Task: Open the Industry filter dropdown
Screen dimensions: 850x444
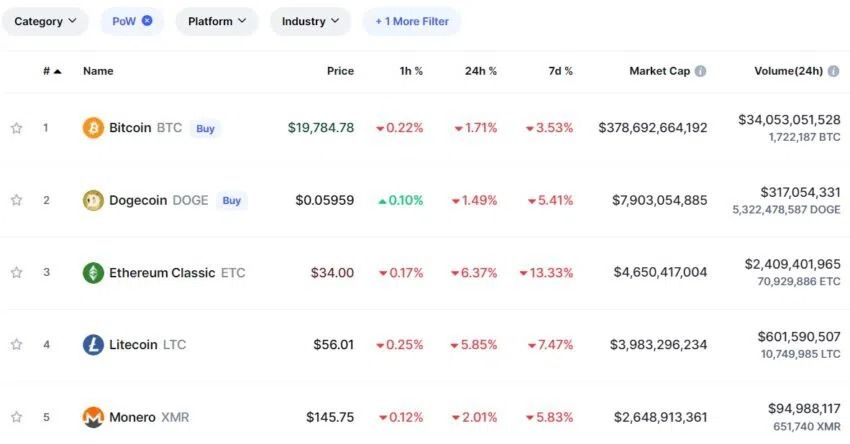Action: (310, 21)
